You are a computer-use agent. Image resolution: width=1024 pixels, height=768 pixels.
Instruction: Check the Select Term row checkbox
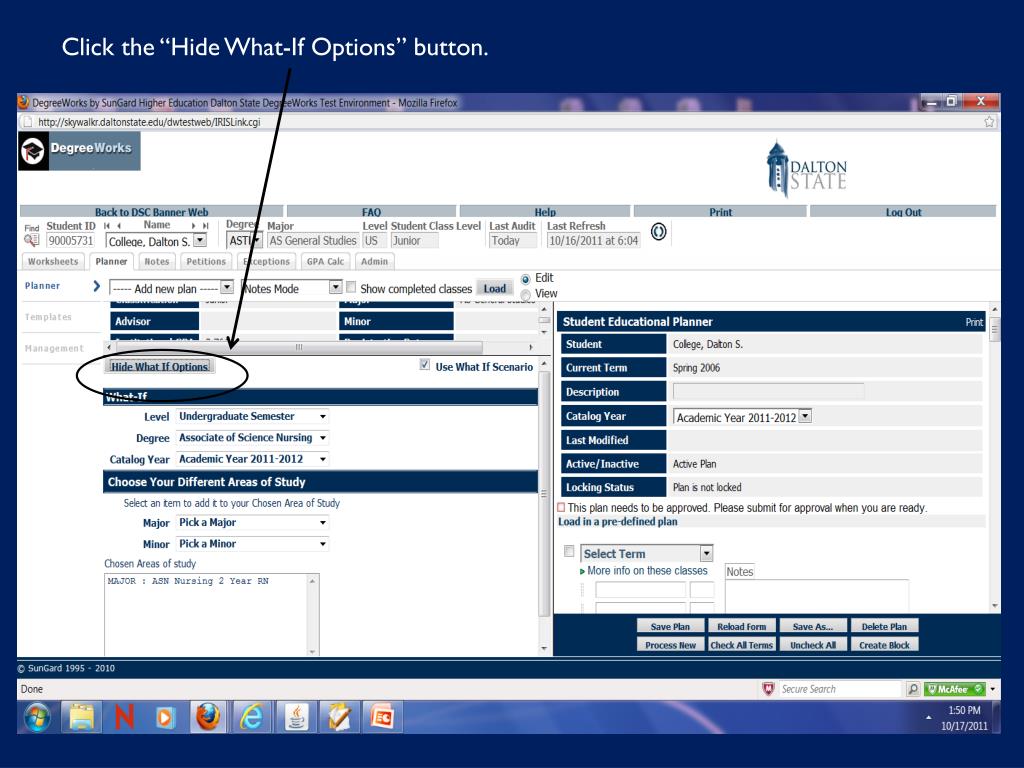point(569,551)
